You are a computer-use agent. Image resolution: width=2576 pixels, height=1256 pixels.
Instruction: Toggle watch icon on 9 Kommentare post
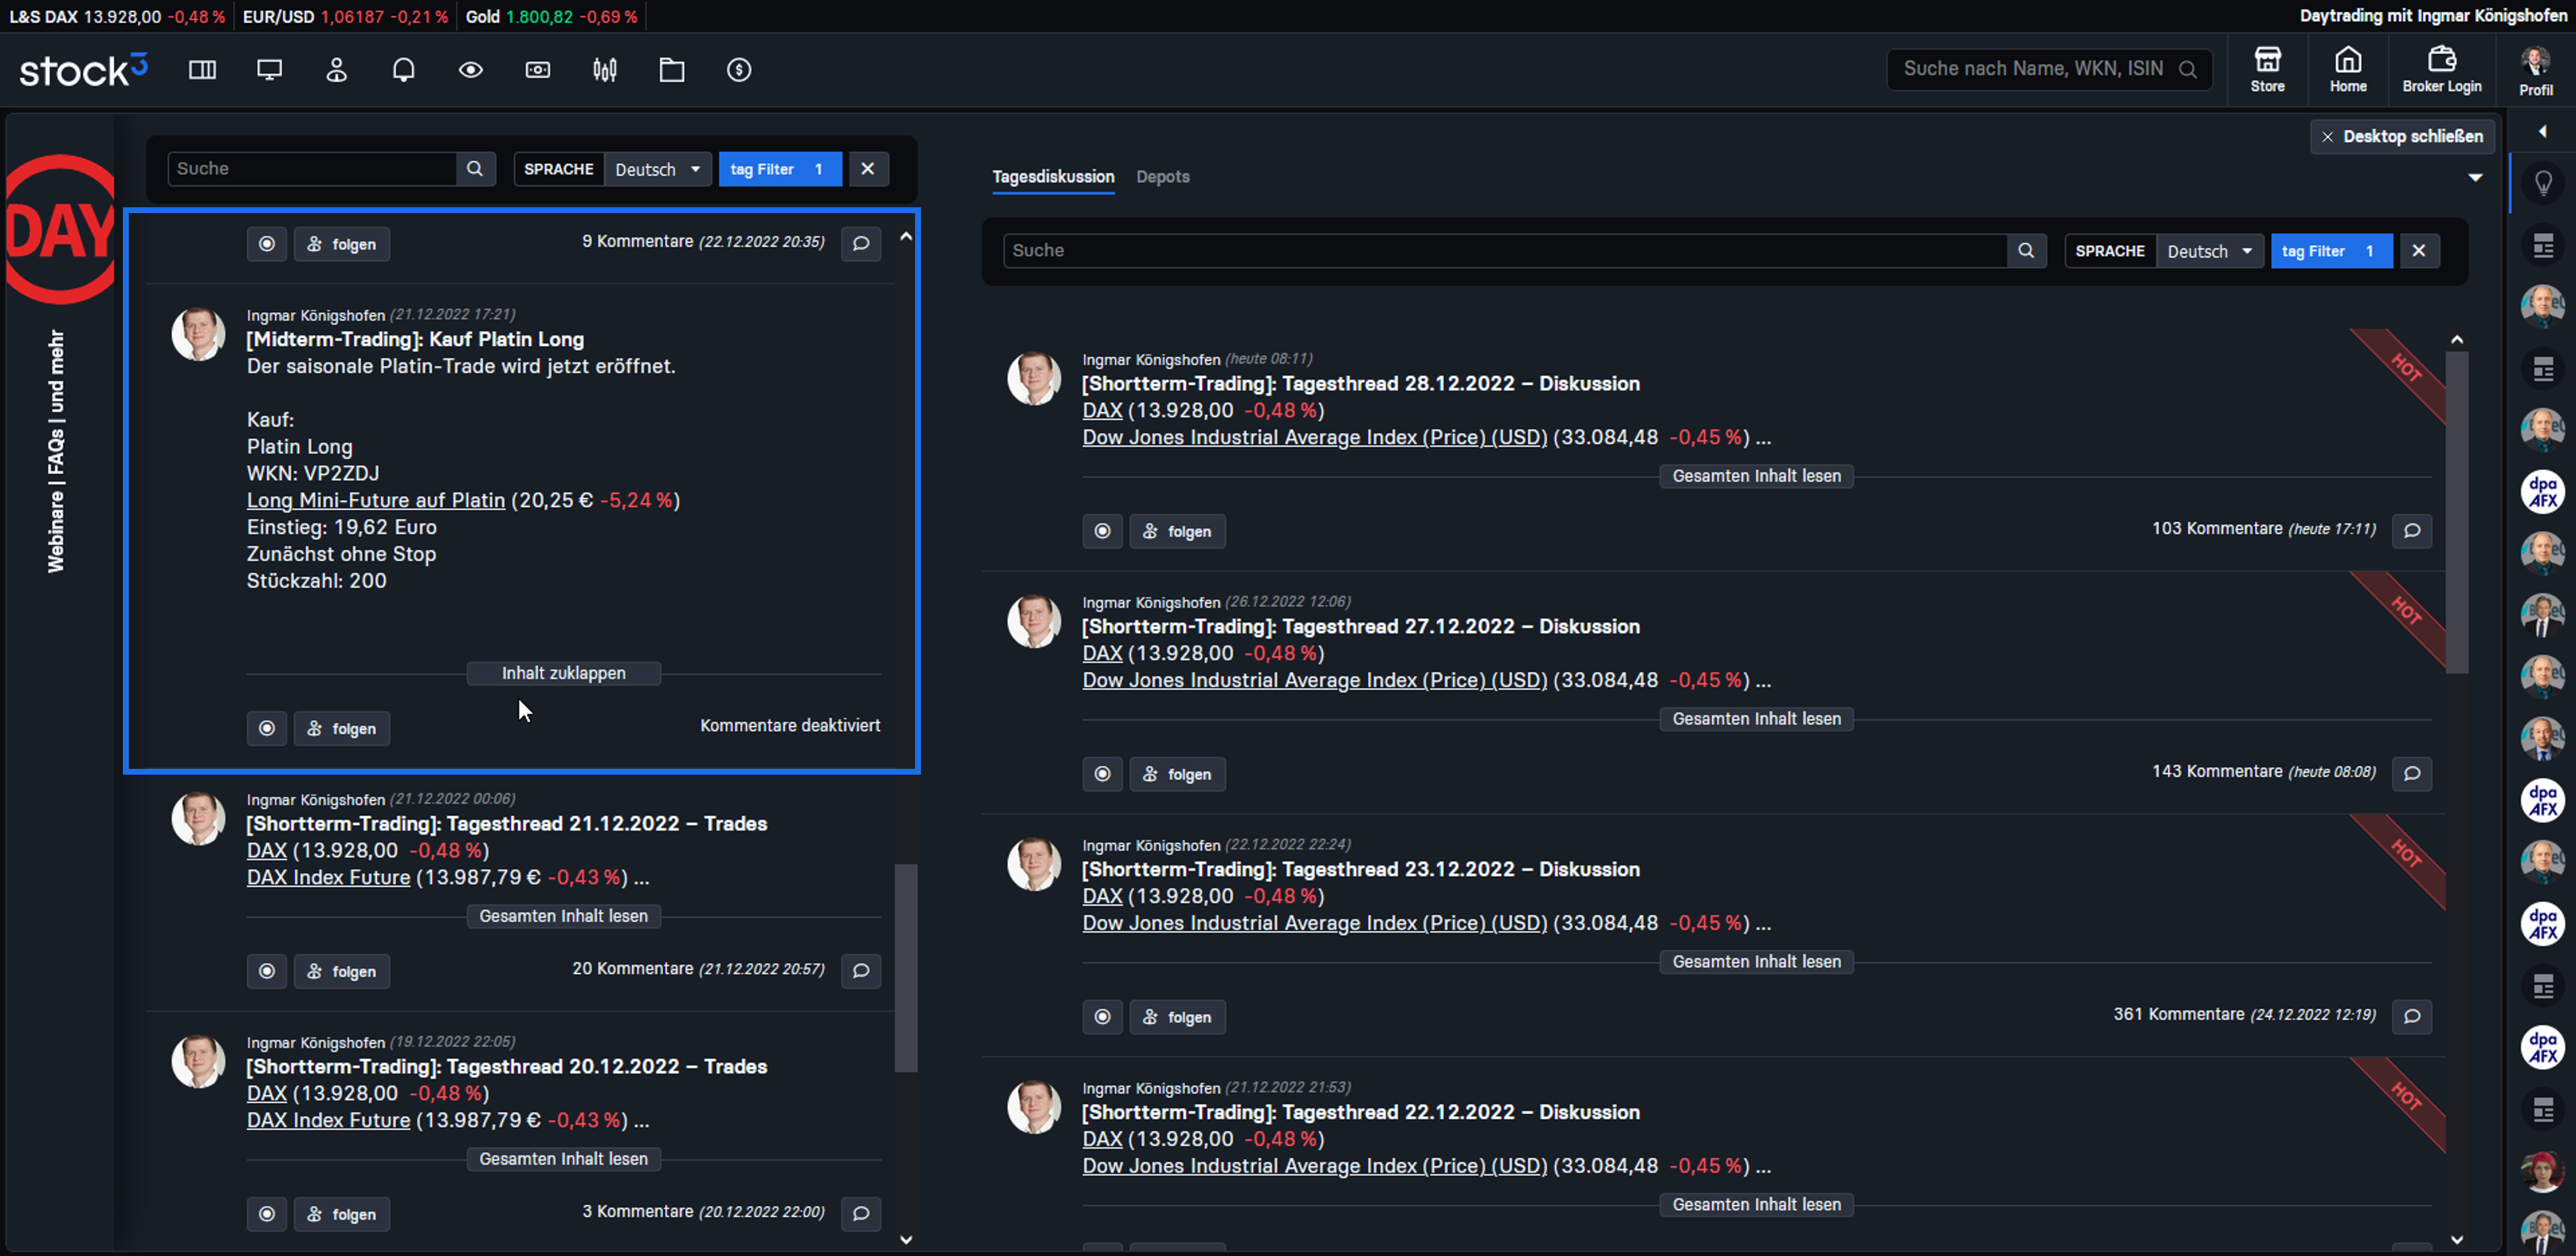pos(267,244)
